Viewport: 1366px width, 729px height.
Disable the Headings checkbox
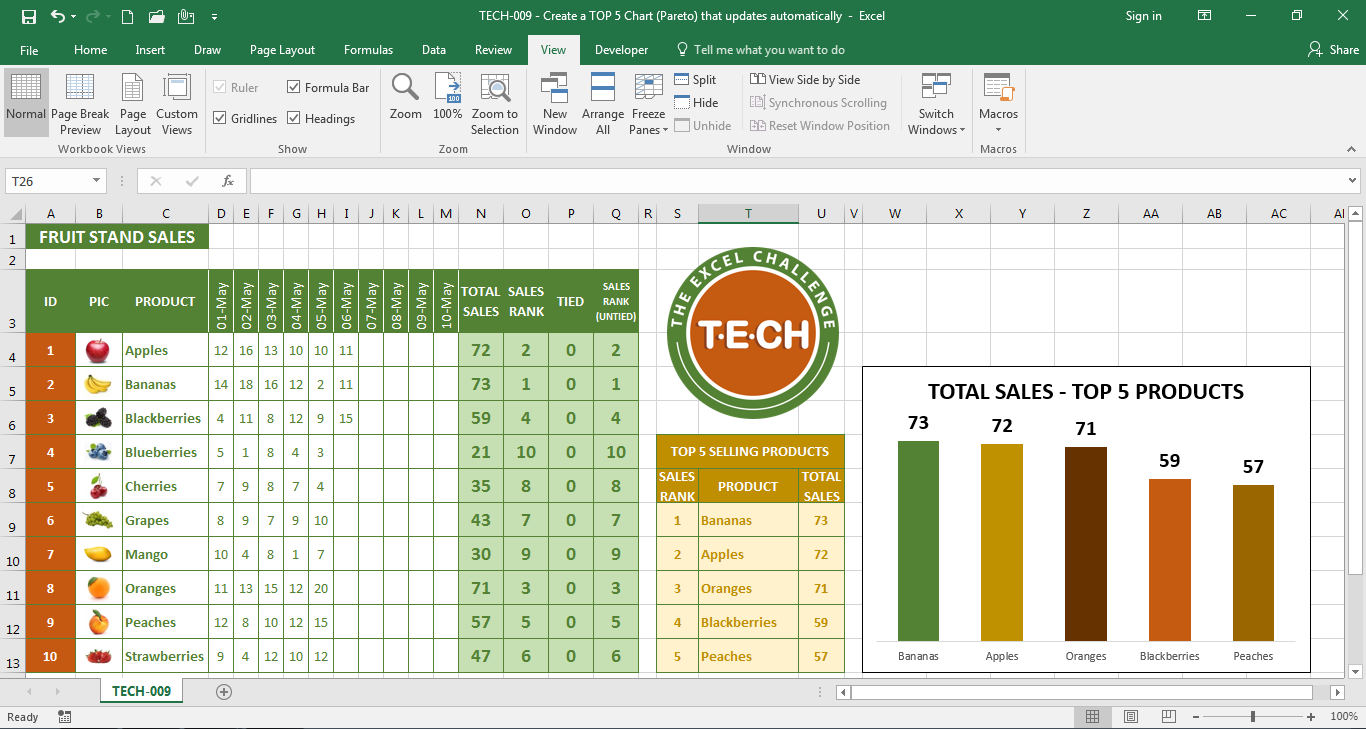pos(294,119)
